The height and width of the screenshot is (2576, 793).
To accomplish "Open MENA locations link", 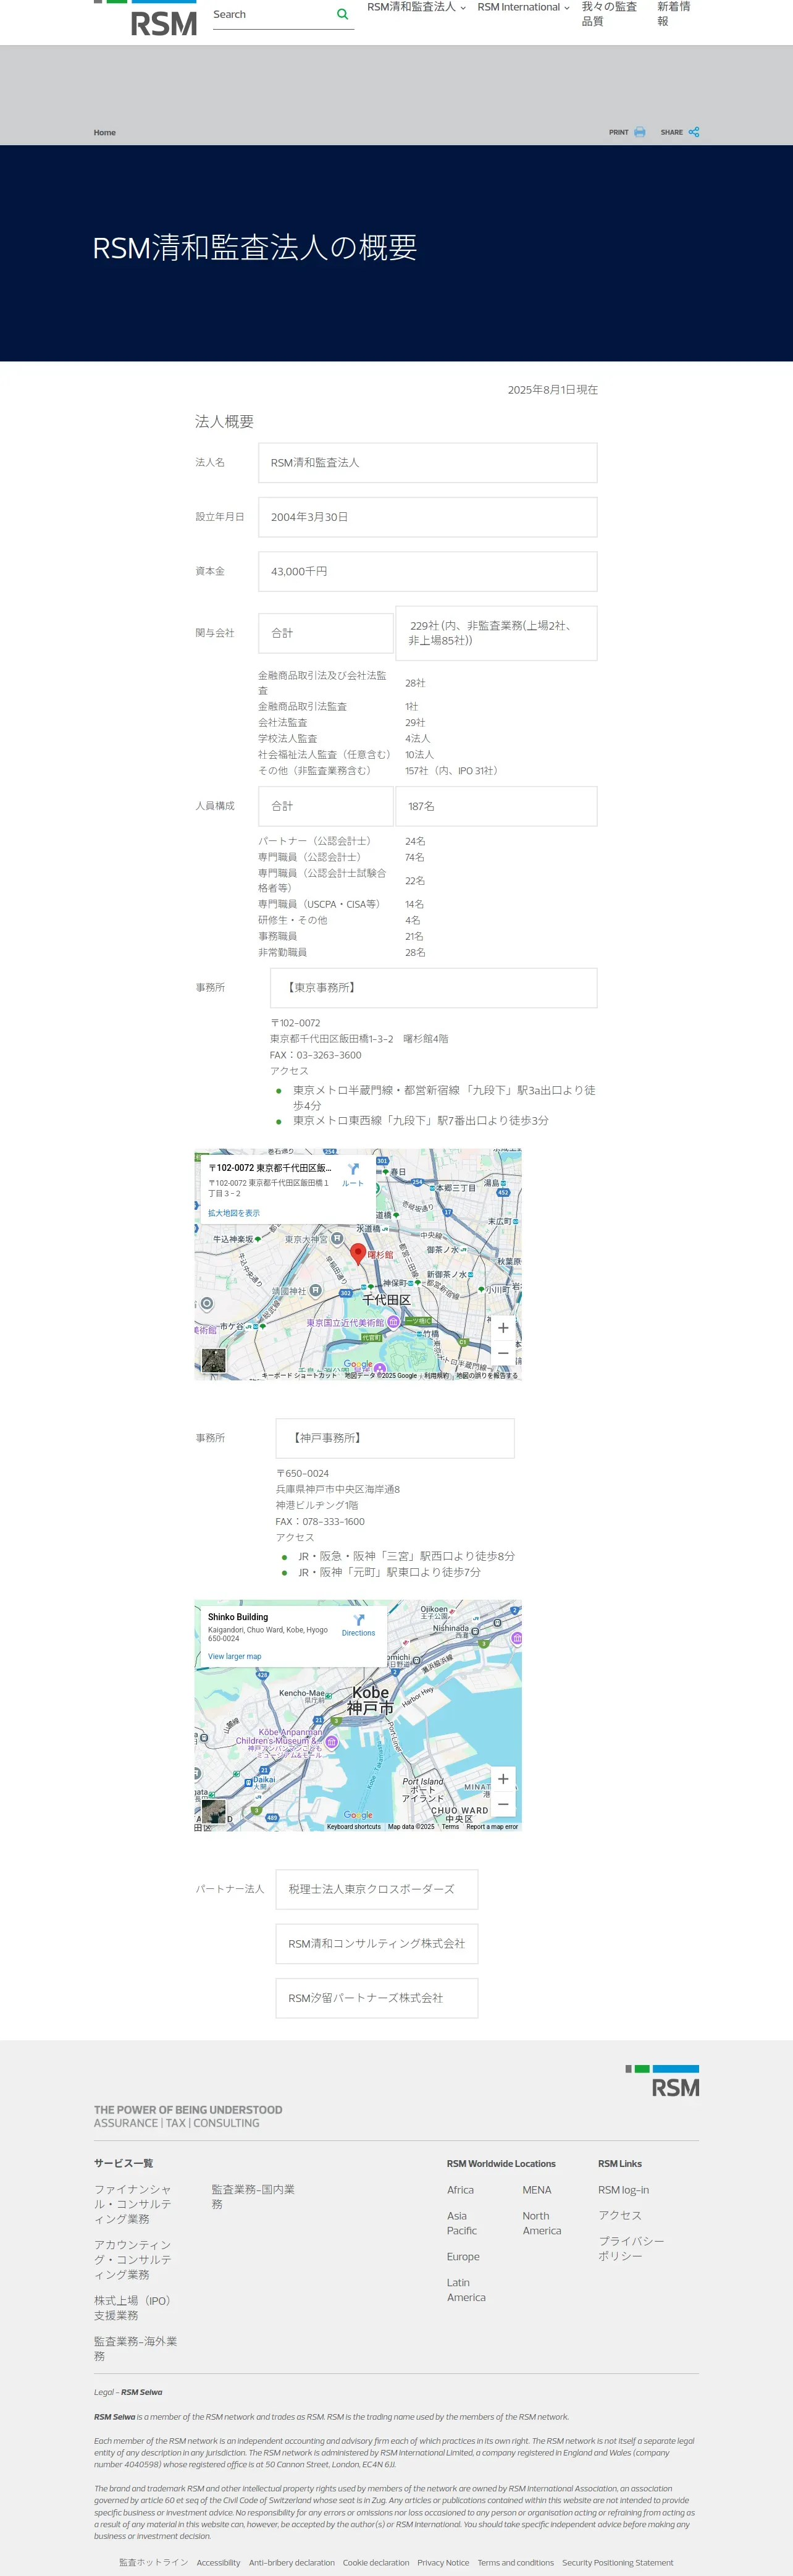I will pos(537,2189).
